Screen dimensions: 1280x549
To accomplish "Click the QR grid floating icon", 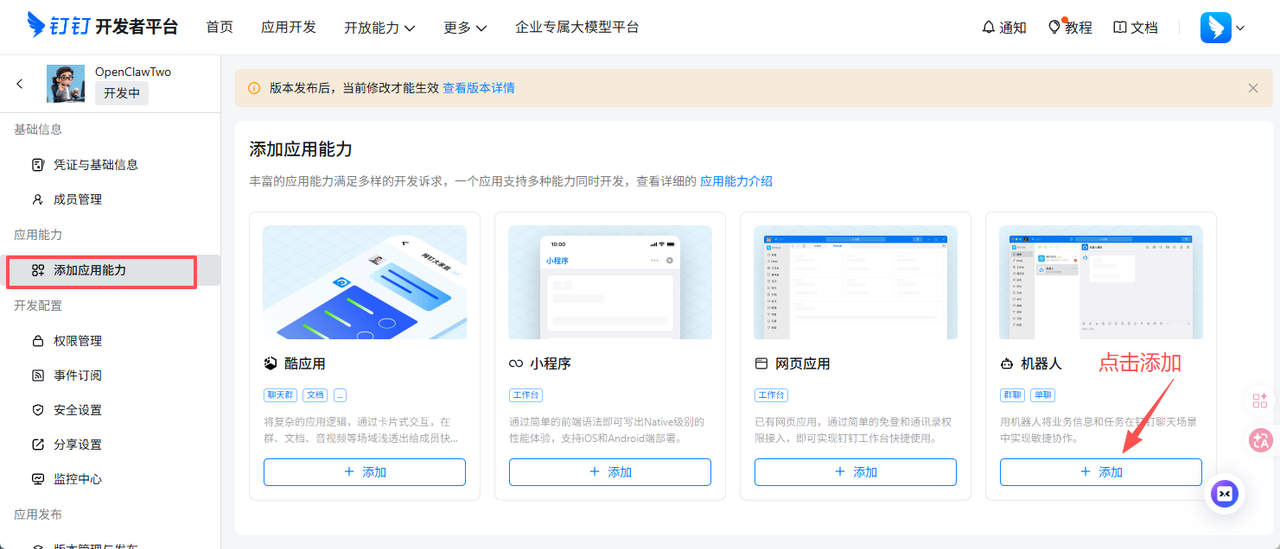I will (1260, 401).
